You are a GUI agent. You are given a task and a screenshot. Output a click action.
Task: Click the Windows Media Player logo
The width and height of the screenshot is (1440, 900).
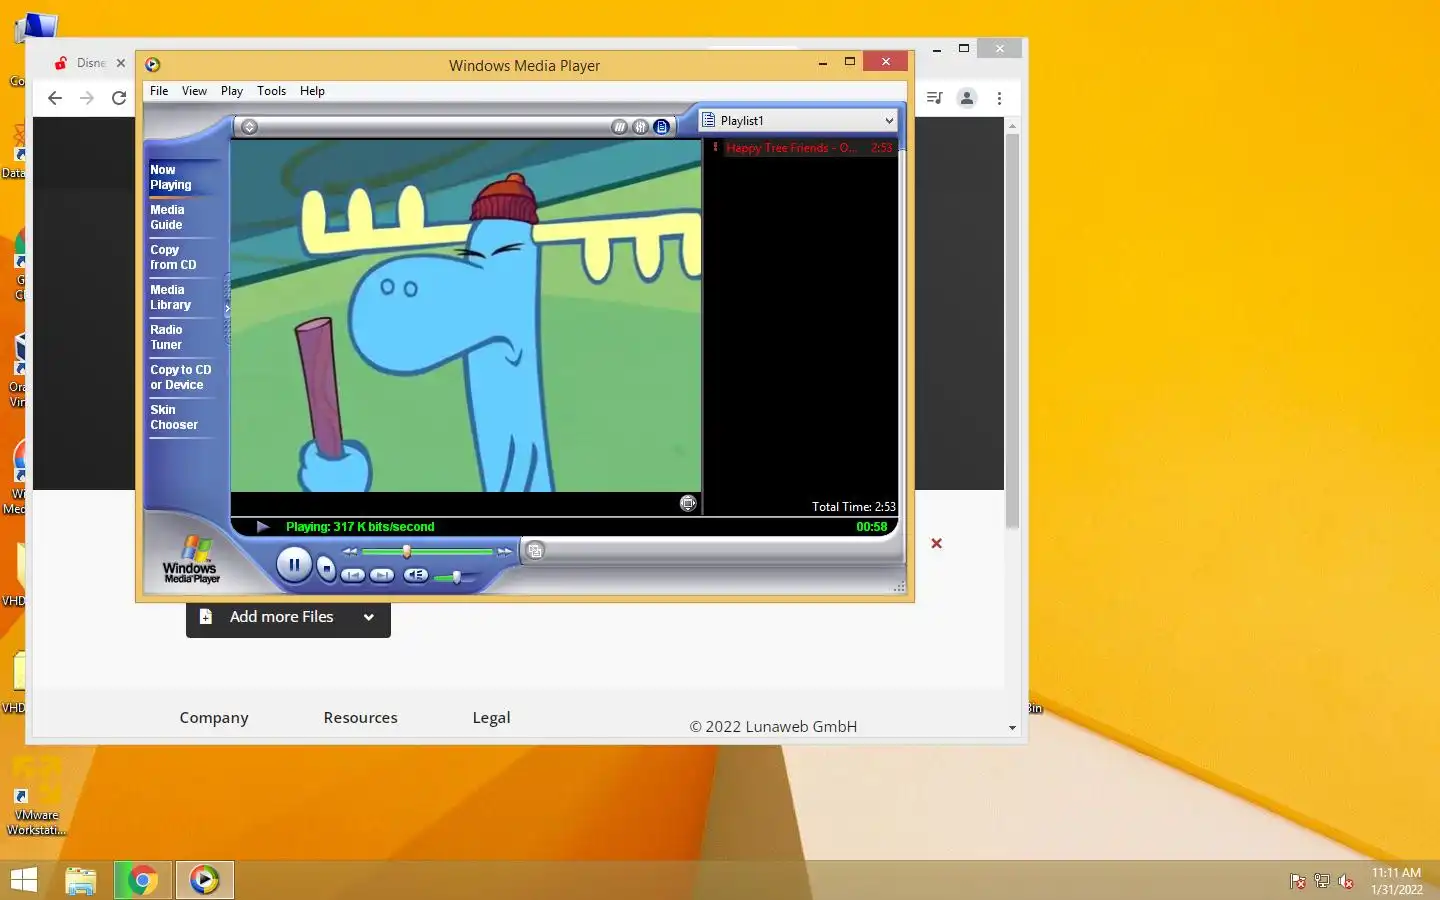click(x=191, y=560)
